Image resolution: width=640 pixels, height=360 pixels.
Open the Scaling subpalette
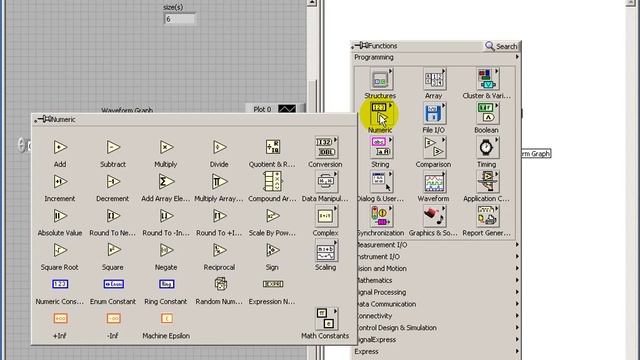pyautogui.click(x=325, y=250)
